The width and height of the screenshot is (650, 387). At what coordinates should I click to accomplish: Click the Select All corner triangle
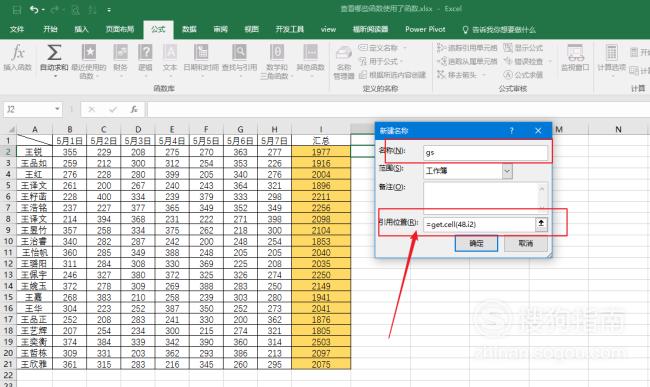coord(12,129)
